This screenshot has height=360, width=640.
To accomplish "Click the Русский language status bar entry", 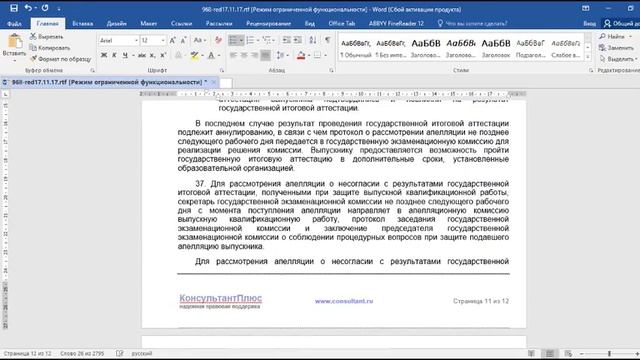I will pos(142,353).
